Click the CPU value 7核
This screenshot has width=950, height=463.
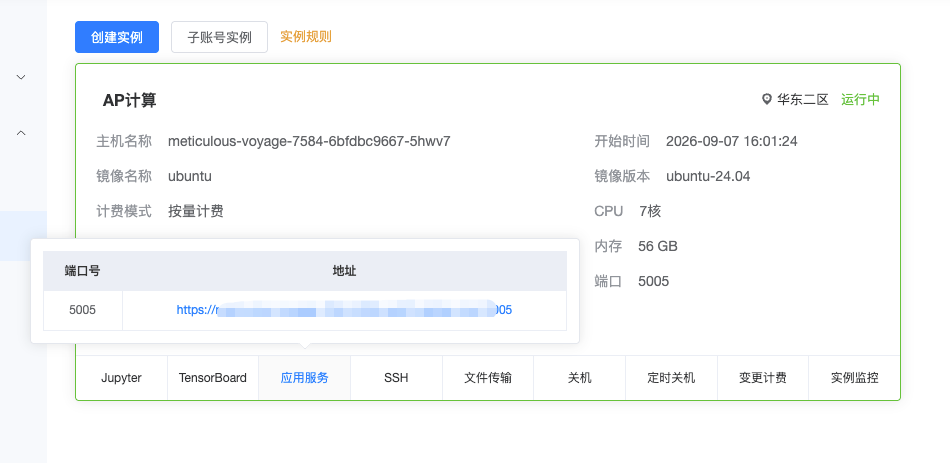pyautogui.click(x=650, y=212)
